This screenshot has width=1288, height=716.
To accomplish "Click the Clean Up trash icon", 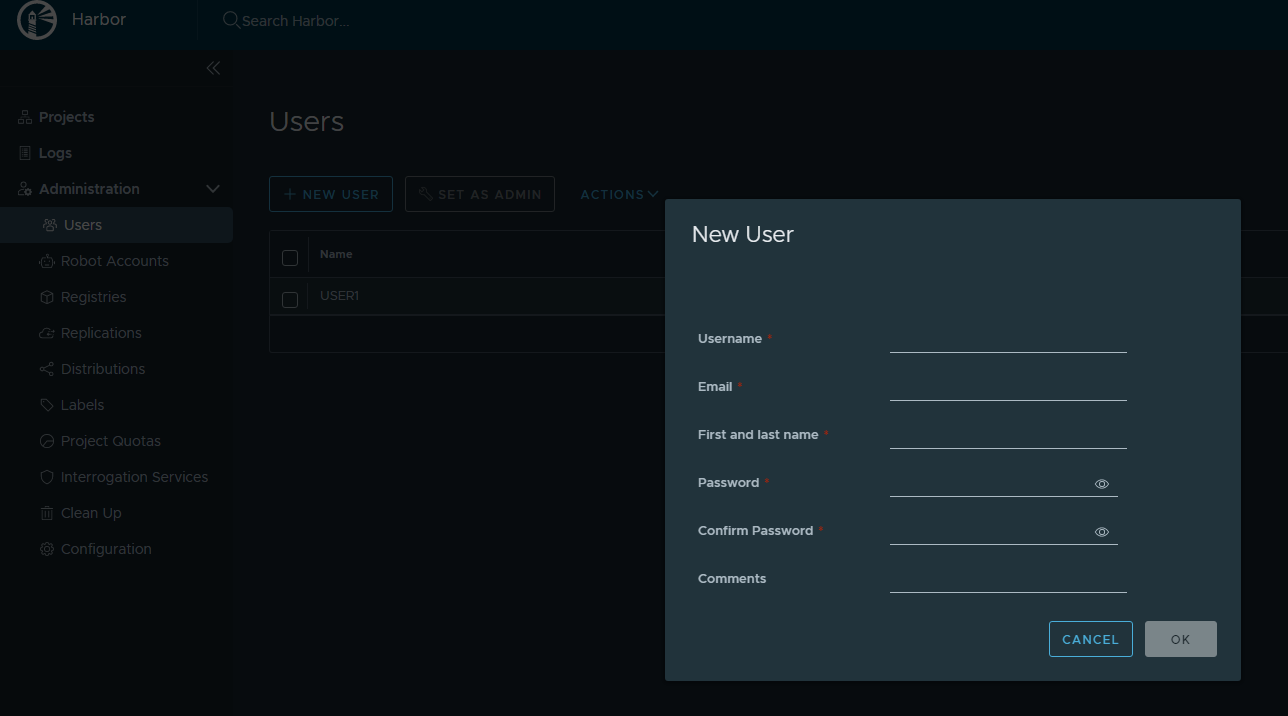I will pos(46,514).
